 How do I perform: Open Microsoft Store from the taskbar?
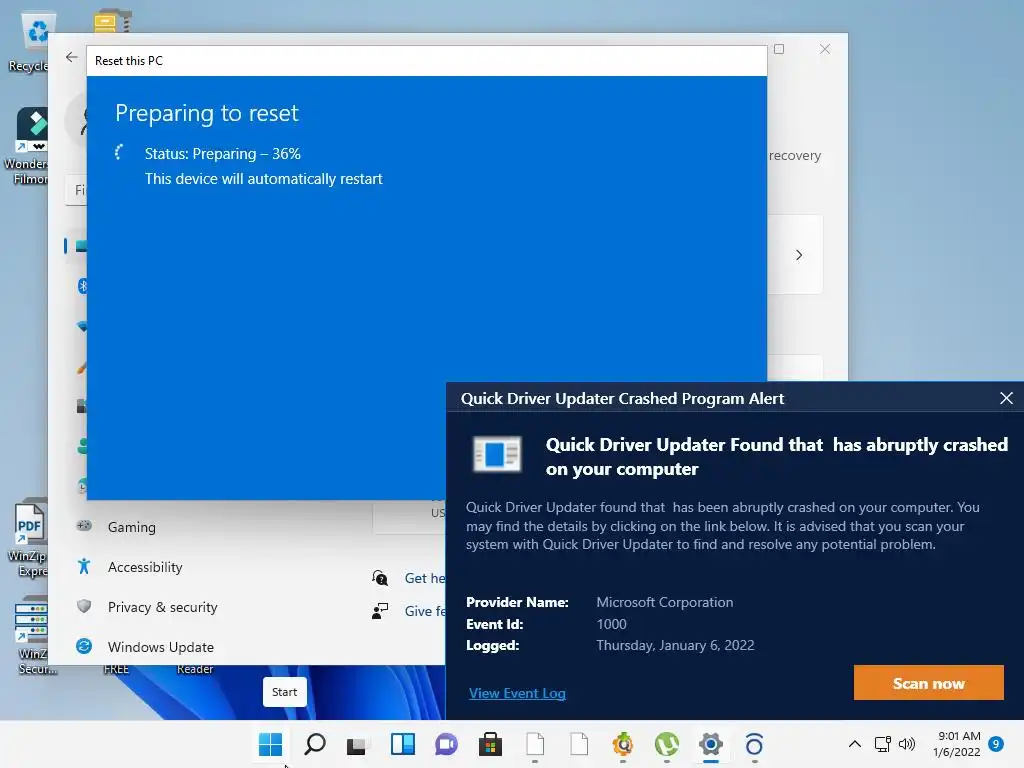[490, 744]
